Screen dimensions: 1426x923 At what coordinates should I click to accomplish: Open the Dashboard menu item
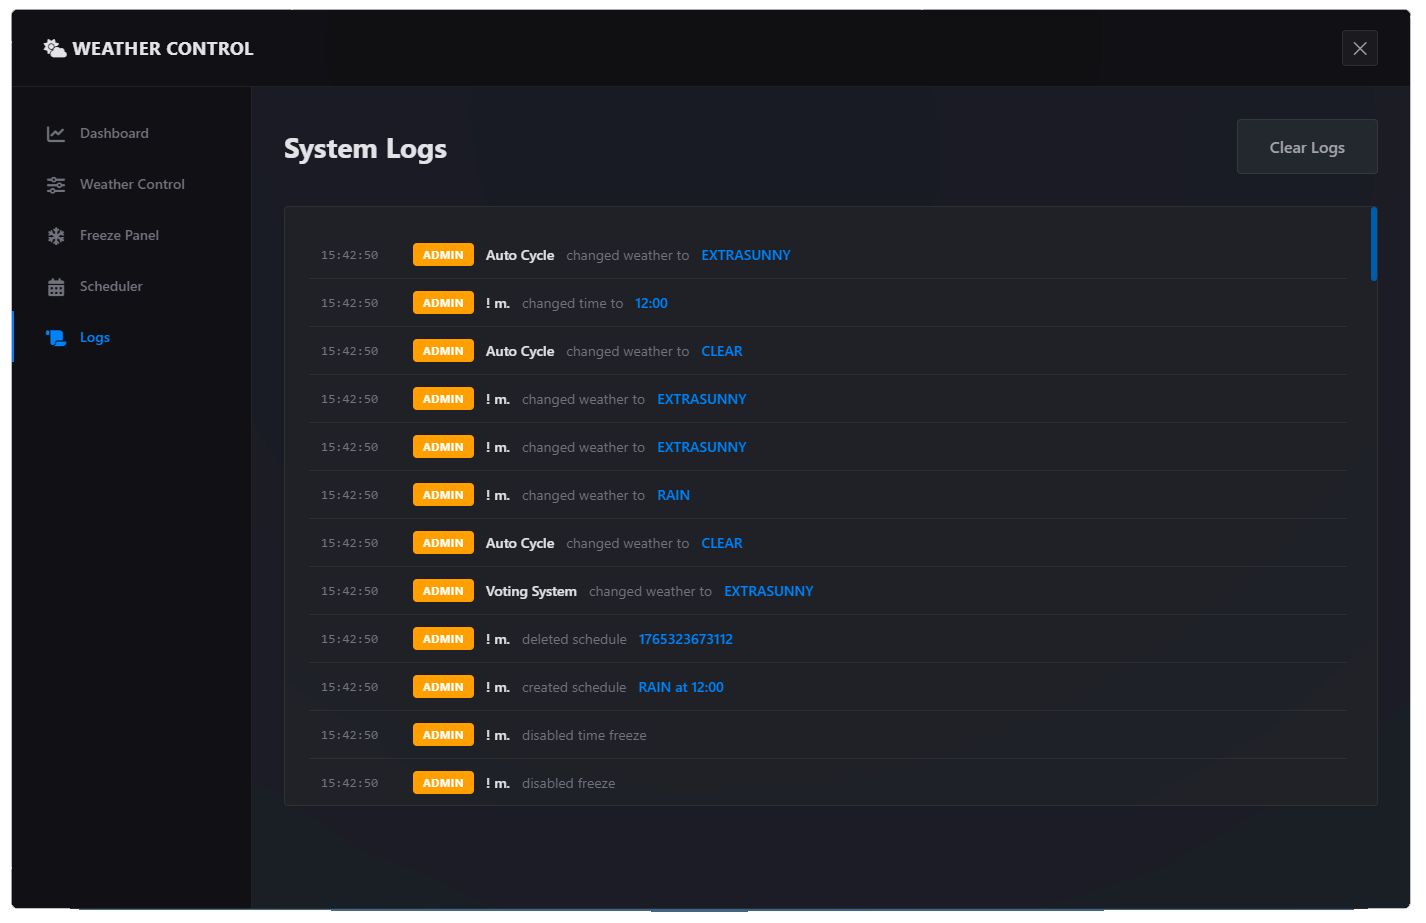point(132,134)
